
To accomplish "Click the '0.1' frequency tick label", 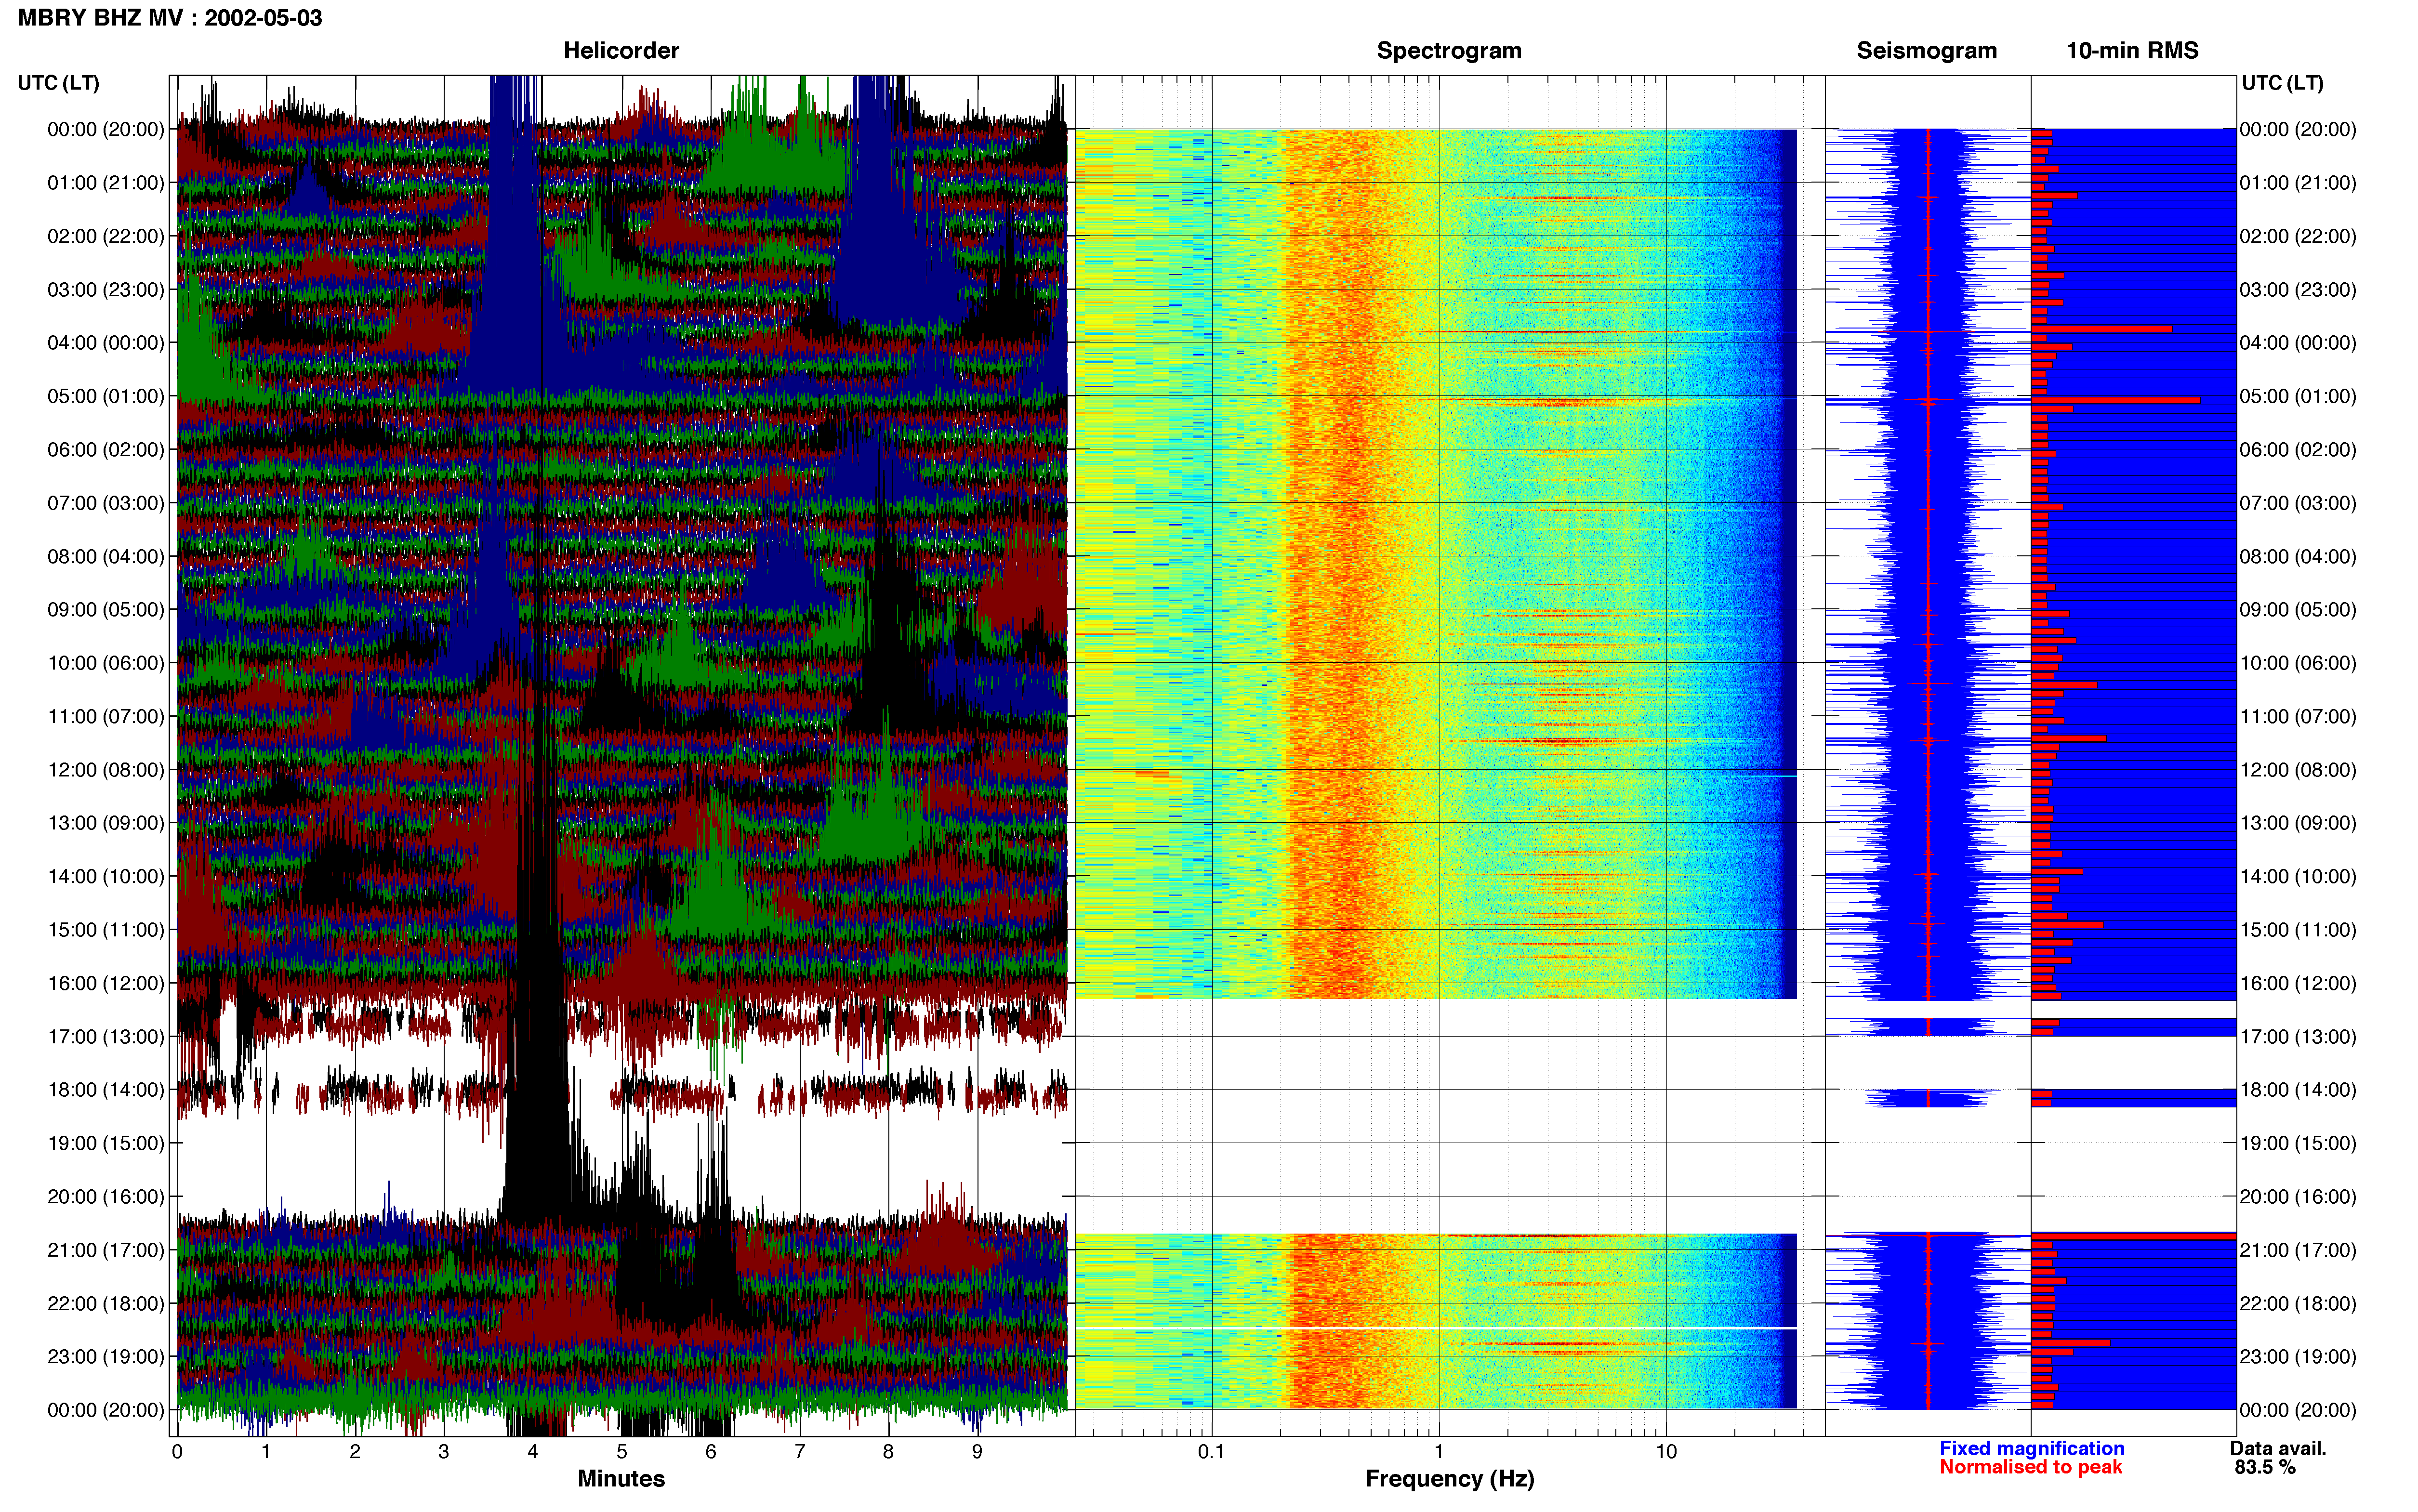I will tap(1211, 1452).
